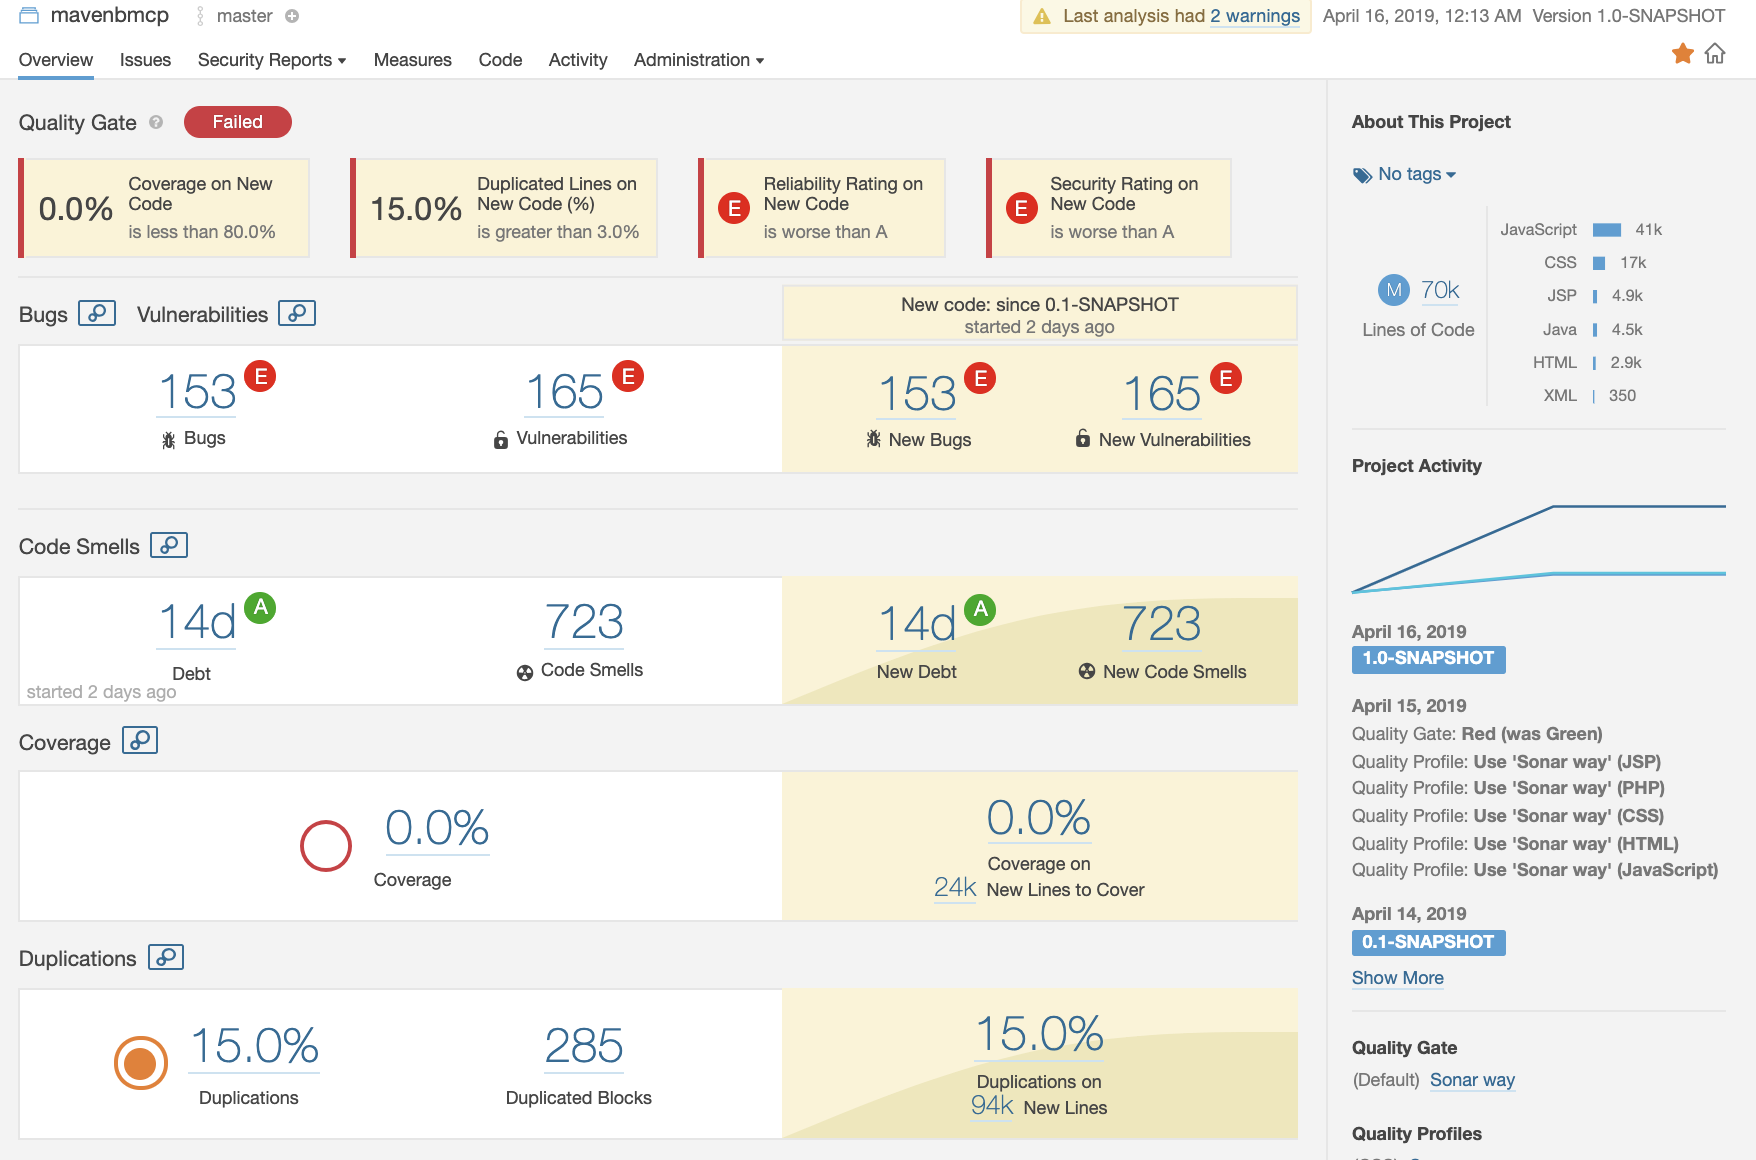Click the Coverage on New Code condition card
The height and width of the screenshot is (1160, 1756).
(164, 208)
